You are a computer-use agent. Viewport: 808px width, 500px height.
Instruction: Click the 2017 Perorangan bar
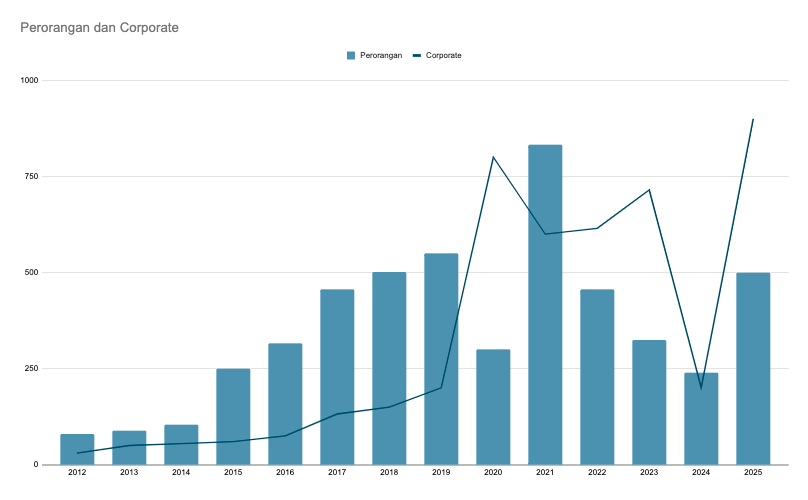pyautogui.click(x=337, y=376)
